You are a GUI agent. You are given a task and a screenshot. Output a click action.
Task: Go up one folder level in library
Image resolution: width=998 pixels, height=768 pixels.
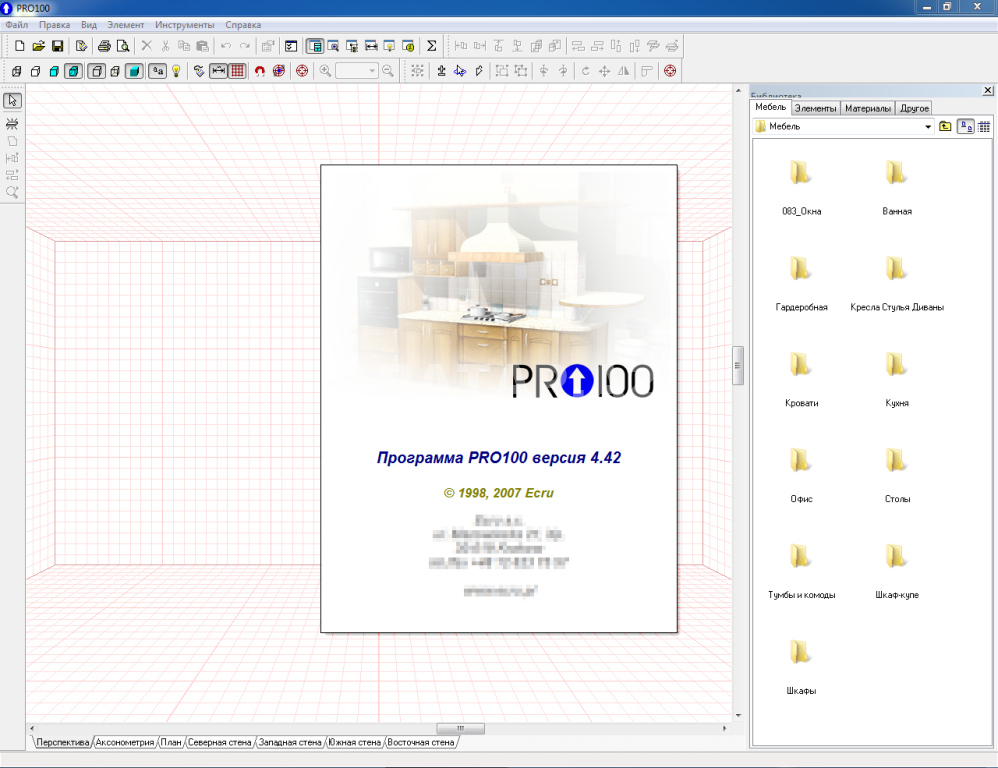click(x=946, y=127)
